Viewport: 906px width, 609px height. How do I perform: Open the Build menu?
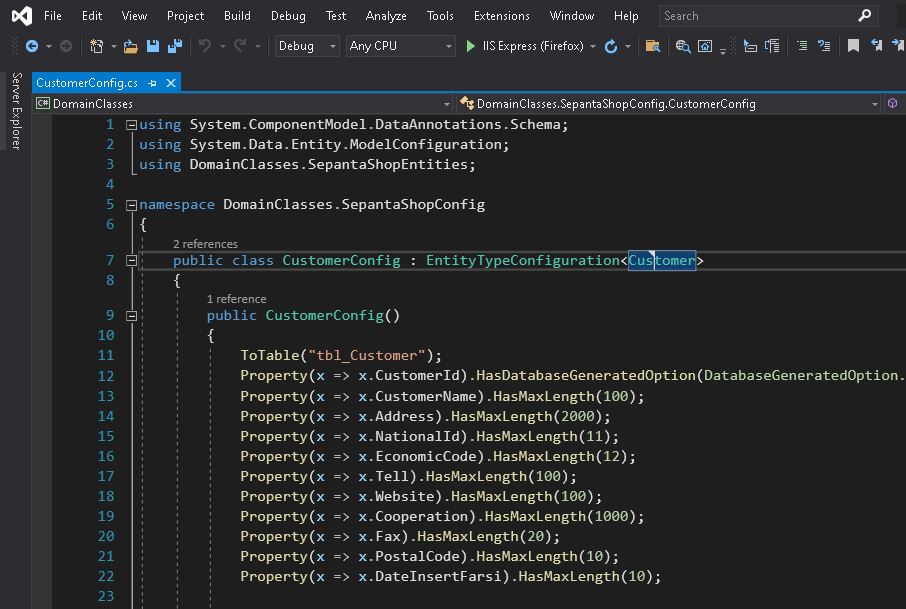237,16
